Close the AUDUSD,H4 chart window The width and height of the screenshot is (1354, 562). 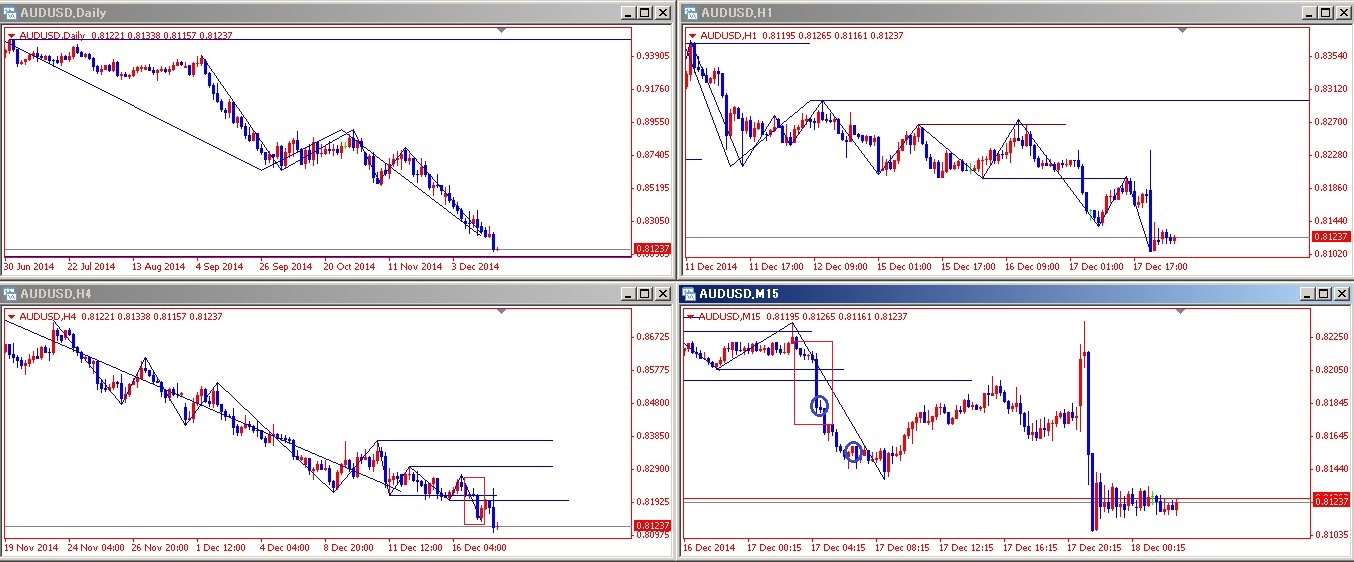[x=662, y=294]
